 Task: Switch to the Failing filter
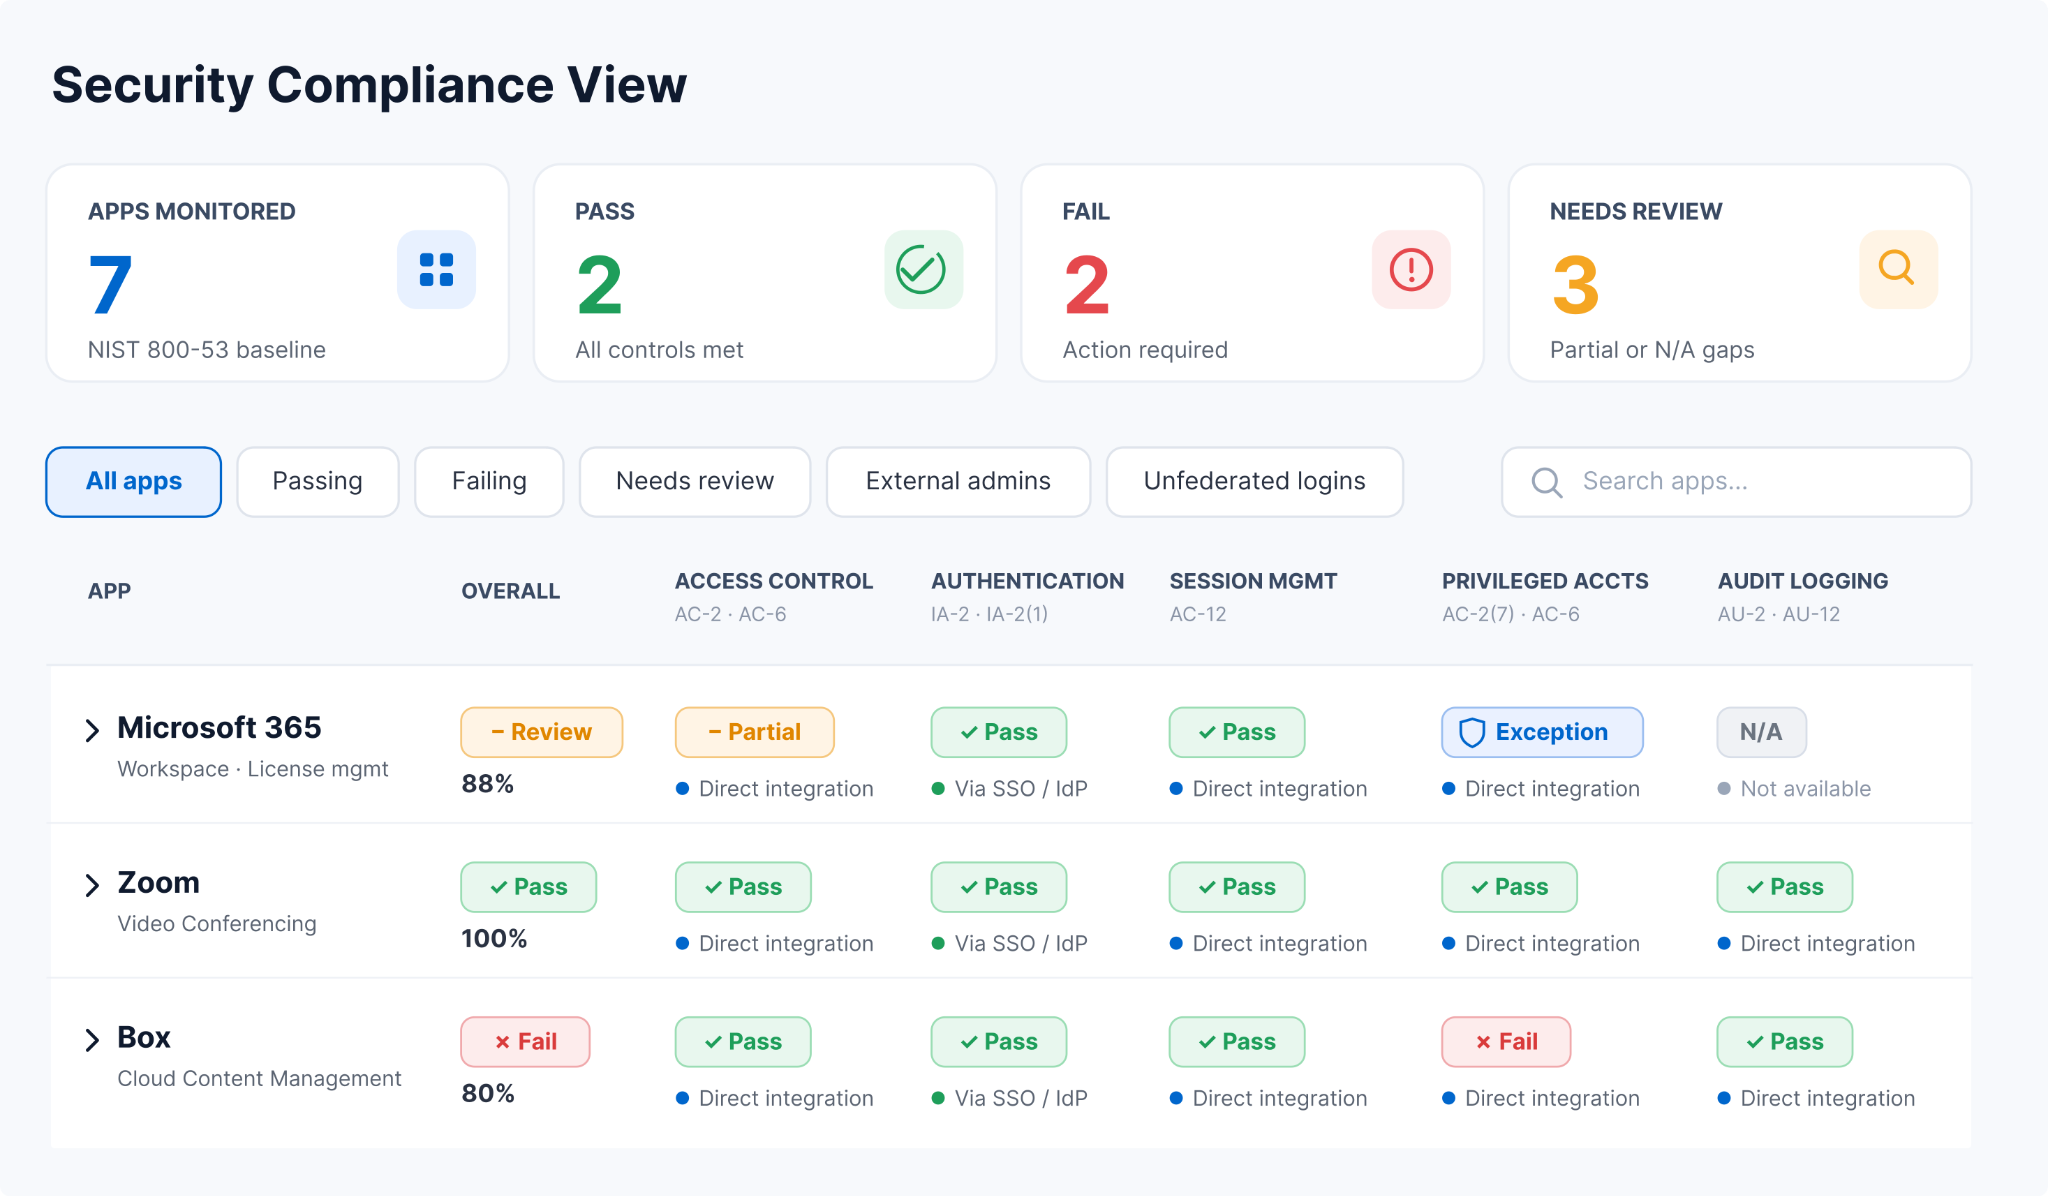[489, 482]
